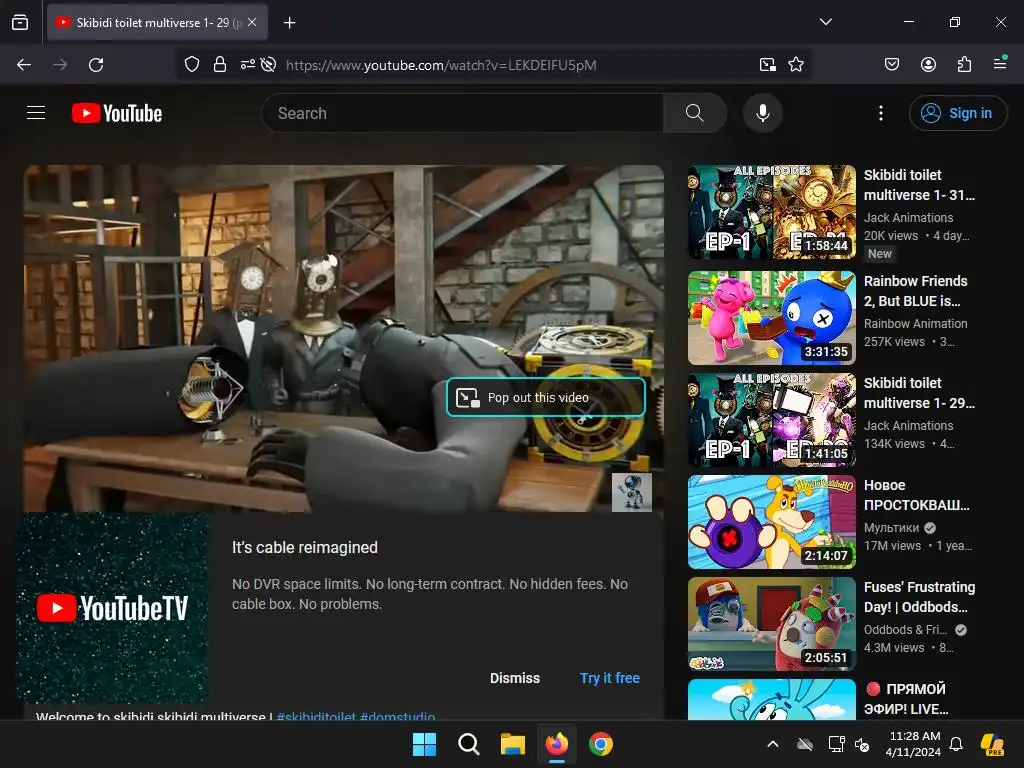Launch Google Chrome from taskbar
The width and height of the screenshot is (1024, 768).
coord(601,744)
